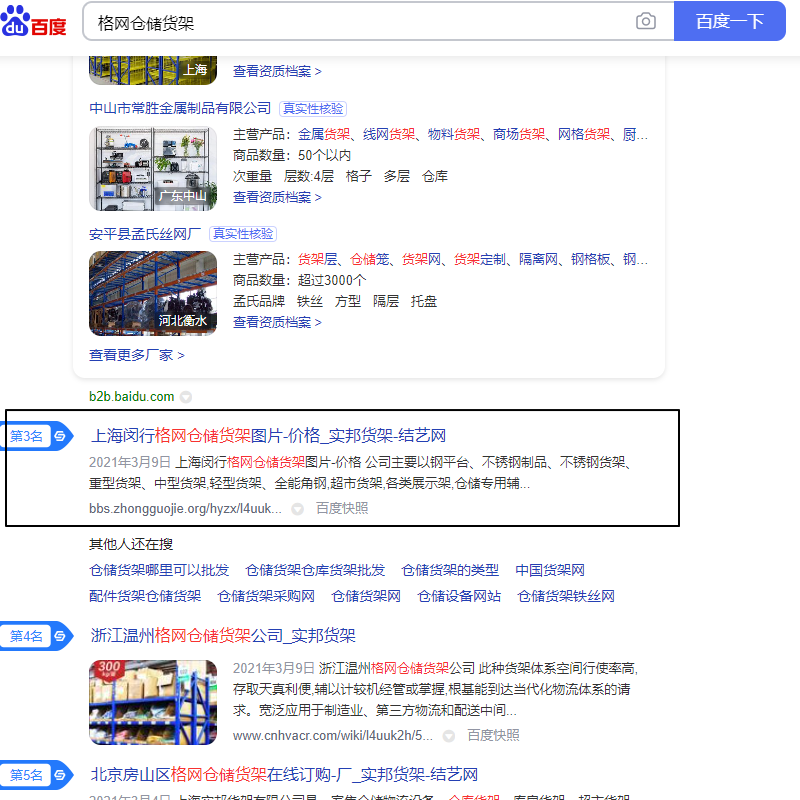The width and height of the screenshot is (800, 800).
Task: Click 货架网 product keyword
Action: [x=421, y=260]
